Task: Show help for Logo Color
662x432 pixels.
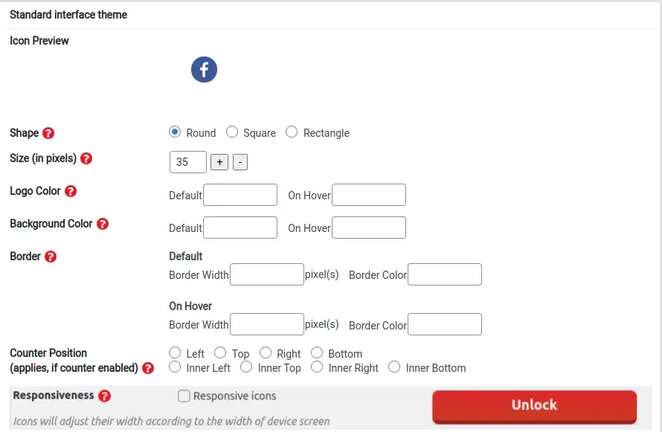Action: coord(71,191)
